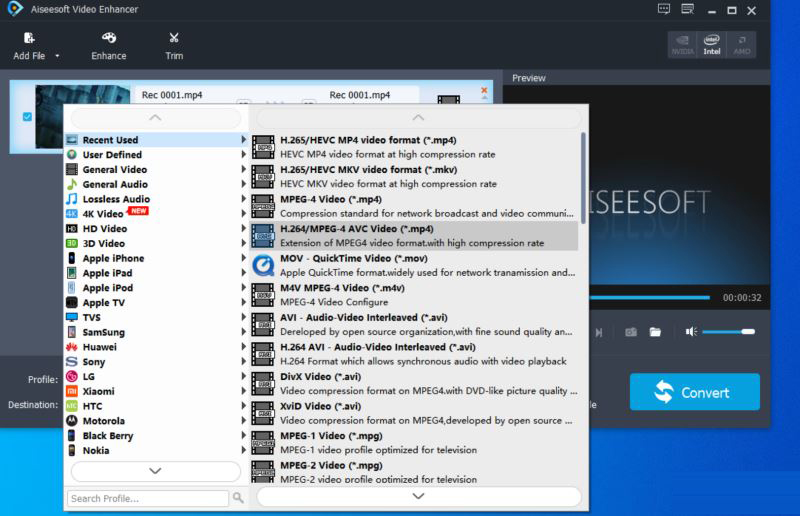
Task: Click the Add File icon
Action: point(29,38)
